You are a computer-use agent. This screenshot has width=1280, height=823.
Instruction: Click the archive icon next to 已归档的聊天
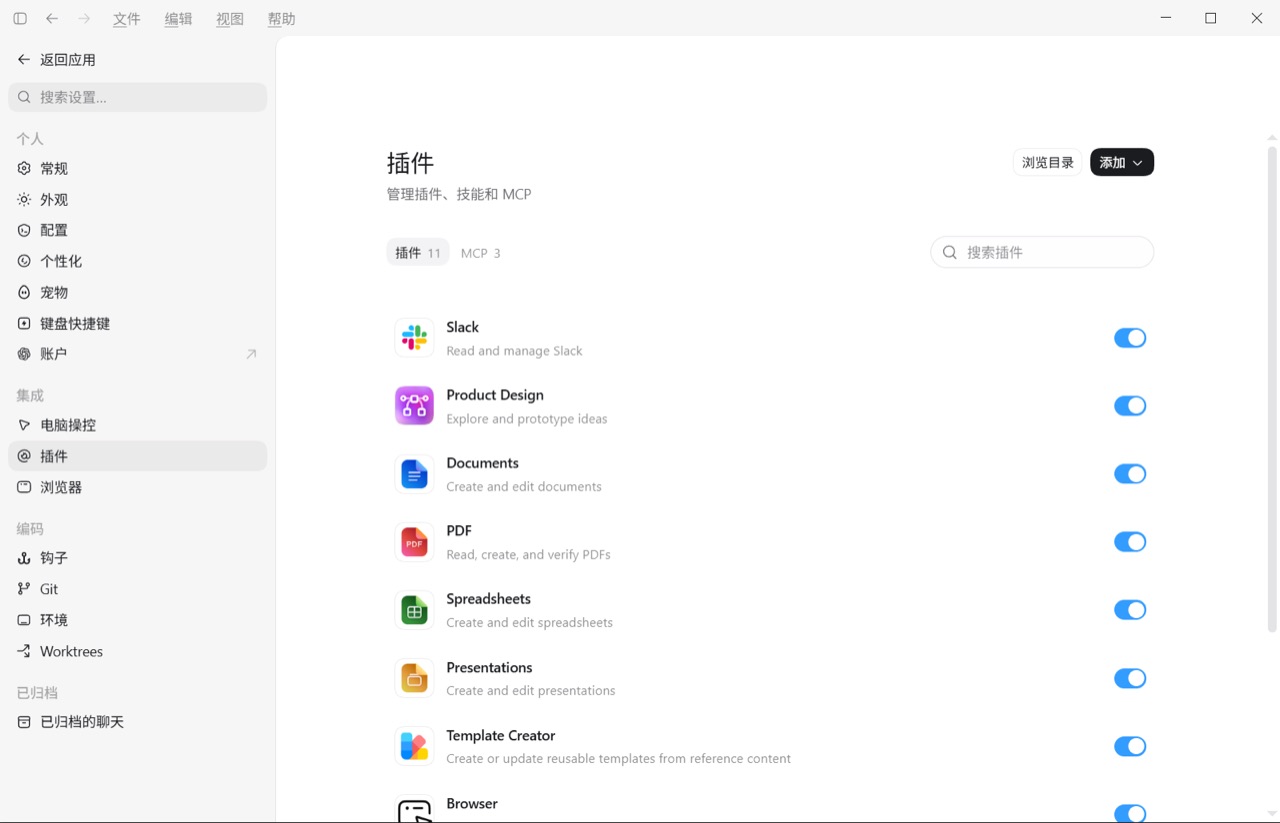point(24,722)
